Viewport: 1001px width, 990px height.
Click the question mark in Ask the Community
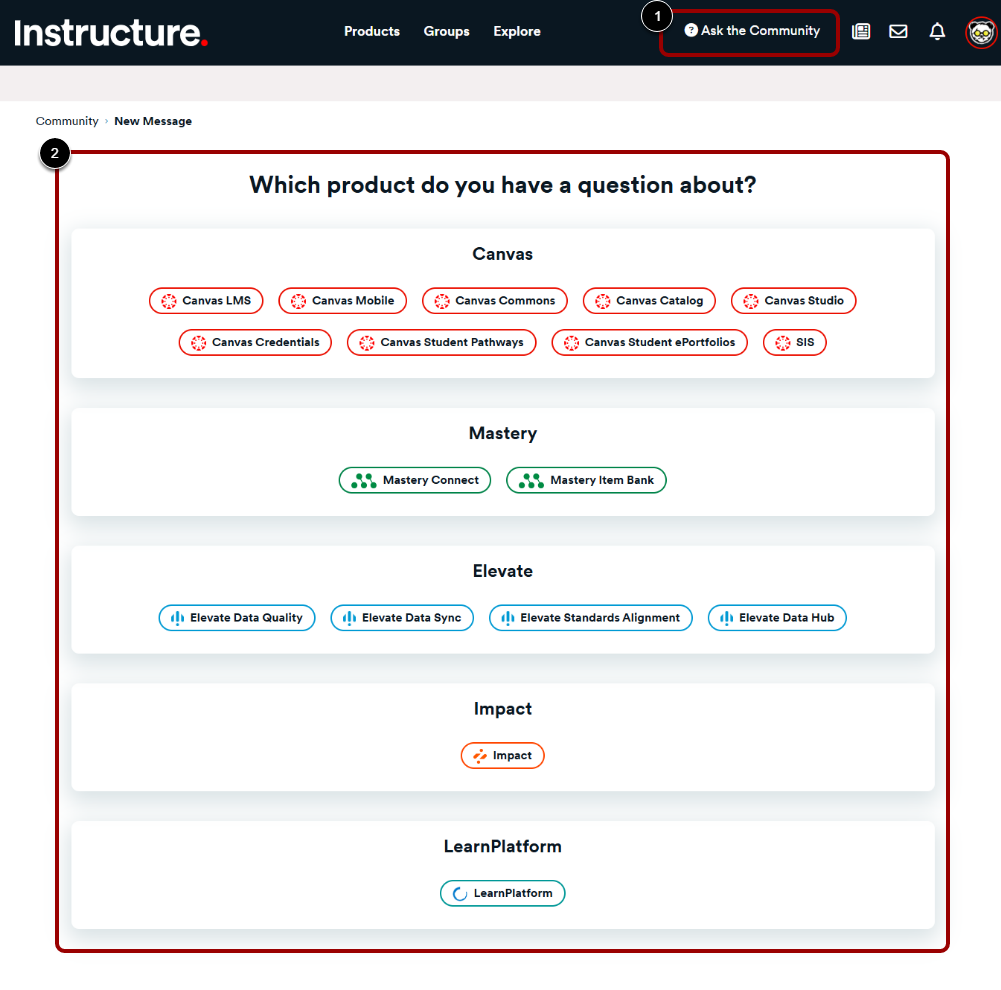(x=692, y=30)
